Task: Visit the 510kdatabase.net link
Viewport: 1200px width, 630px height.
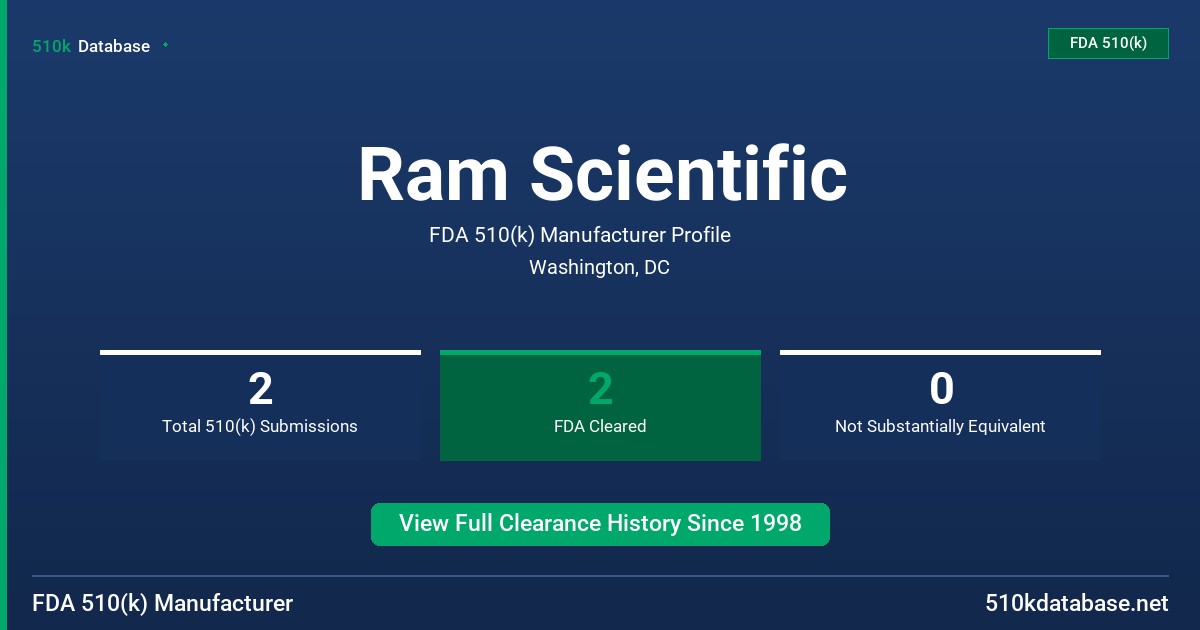Action: point(1076,604)
